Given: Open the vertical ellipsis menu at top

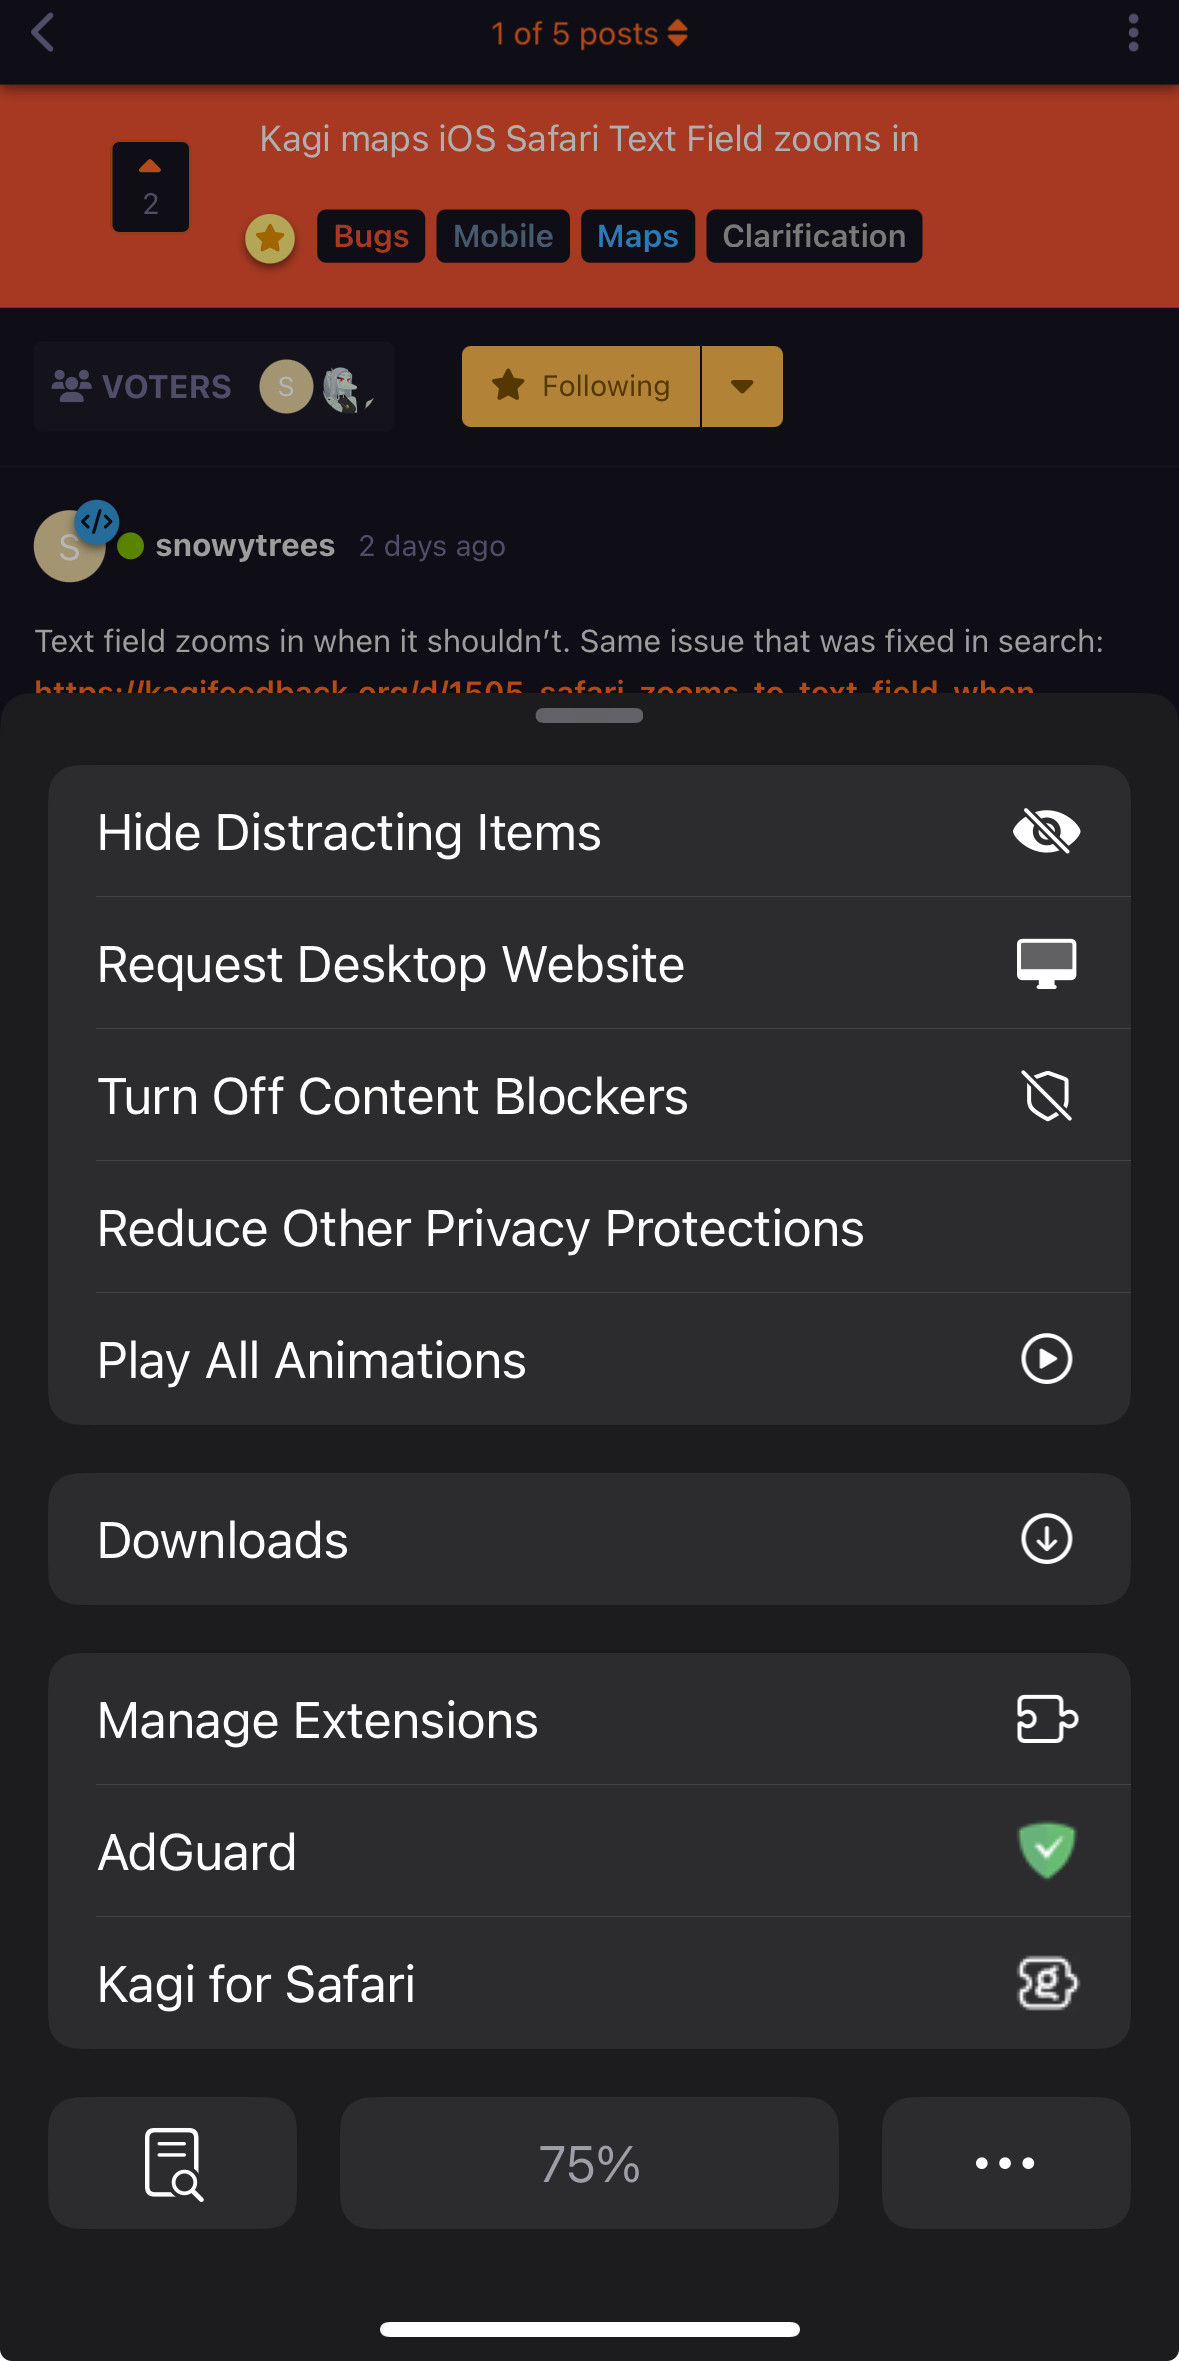Looking at the screenshot, I should coord(1133,33).
